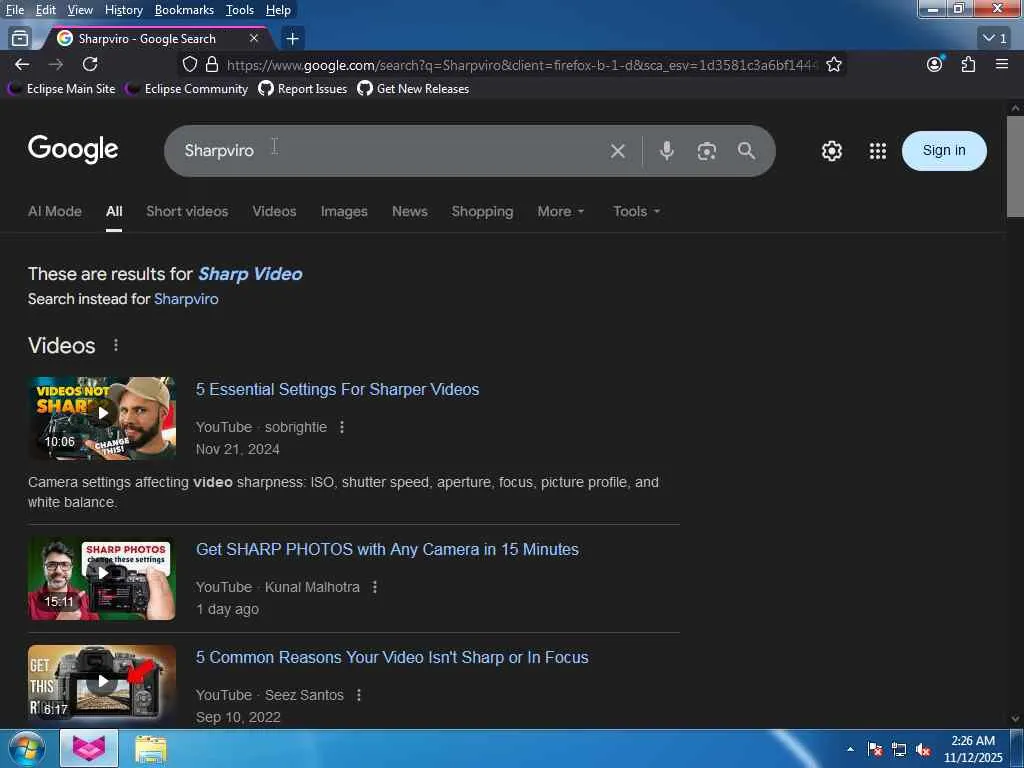
Task: Click the volume muted tray icon
Action: (923, 750)
